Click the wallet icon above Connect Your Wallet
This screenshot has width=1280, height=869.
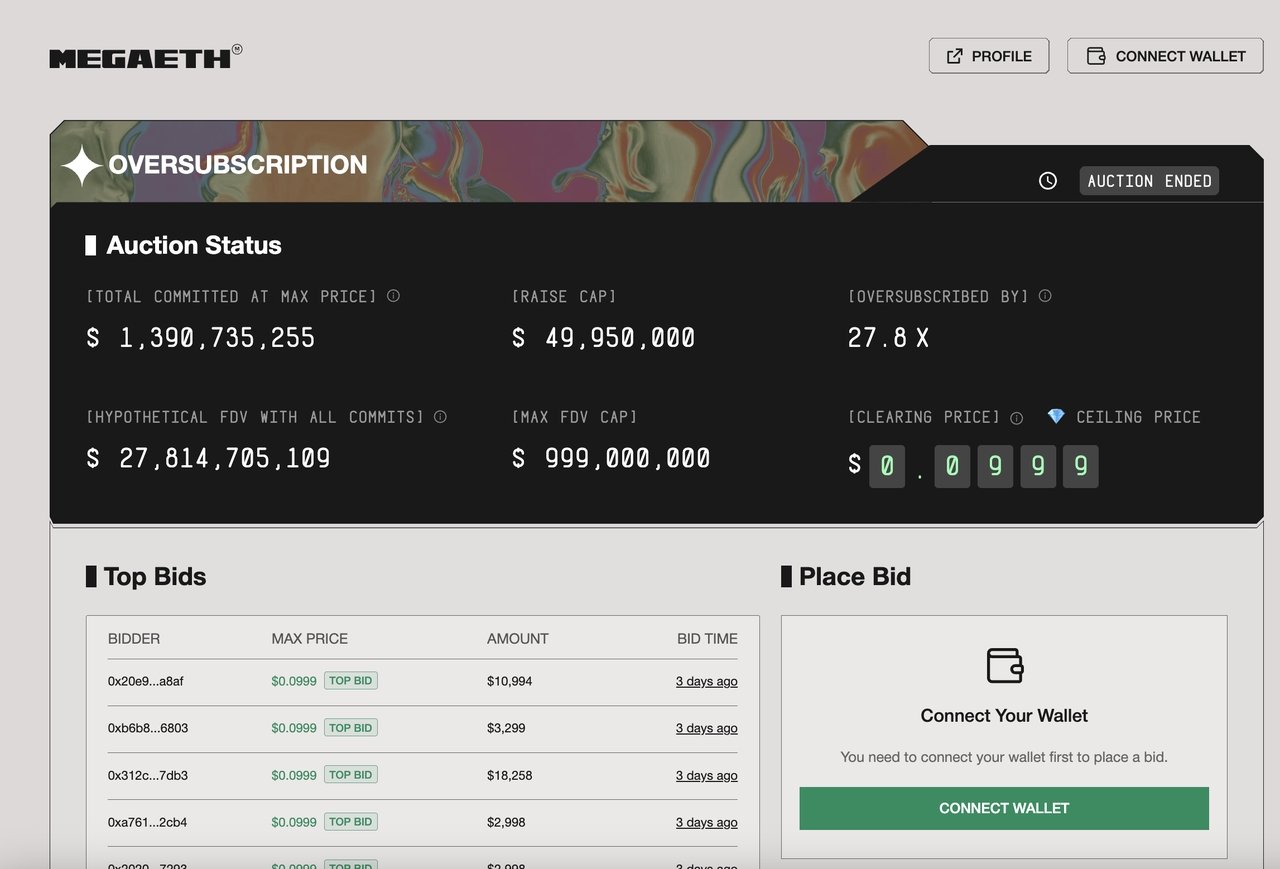(x=1004, y=666)
